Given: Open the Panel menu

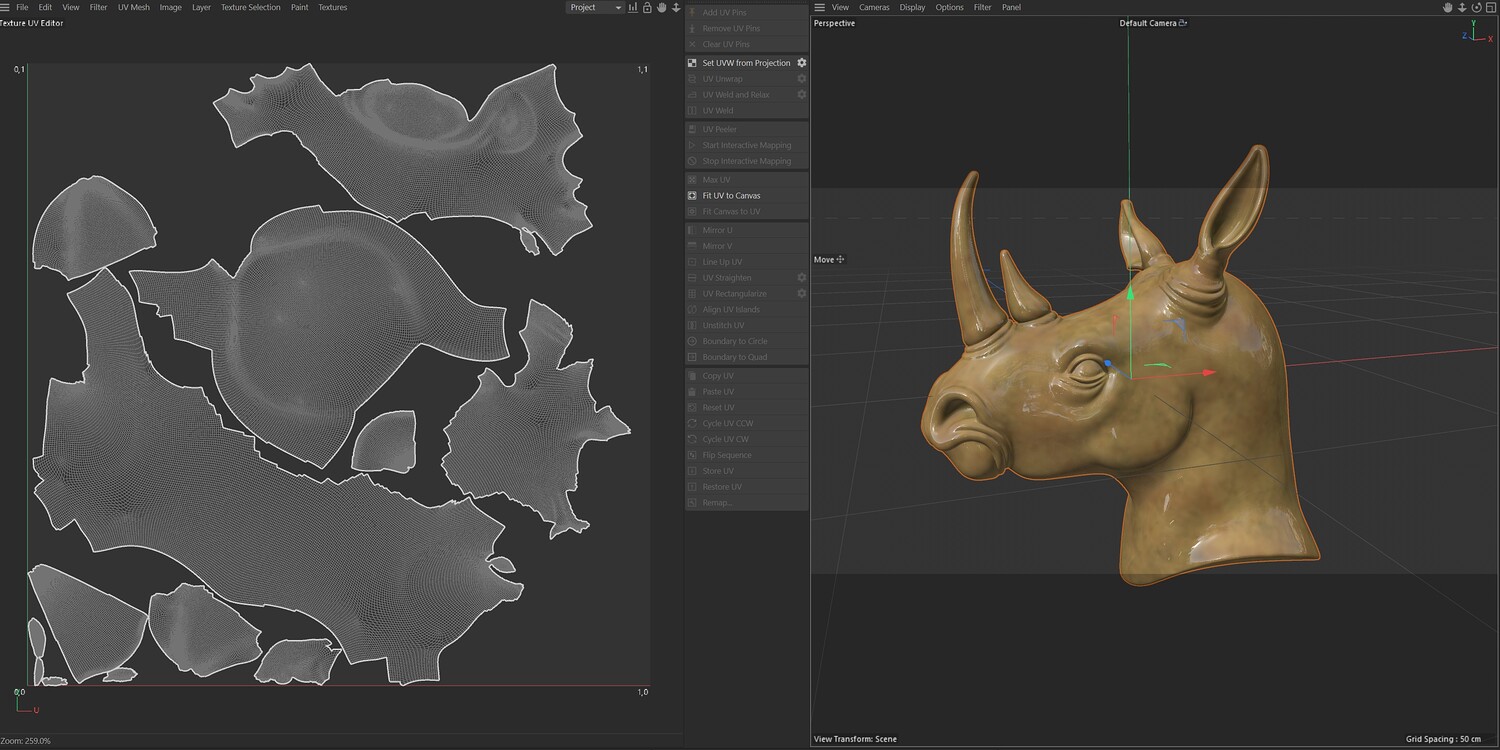Looking at the screenshot, I should pos(1012,7).
